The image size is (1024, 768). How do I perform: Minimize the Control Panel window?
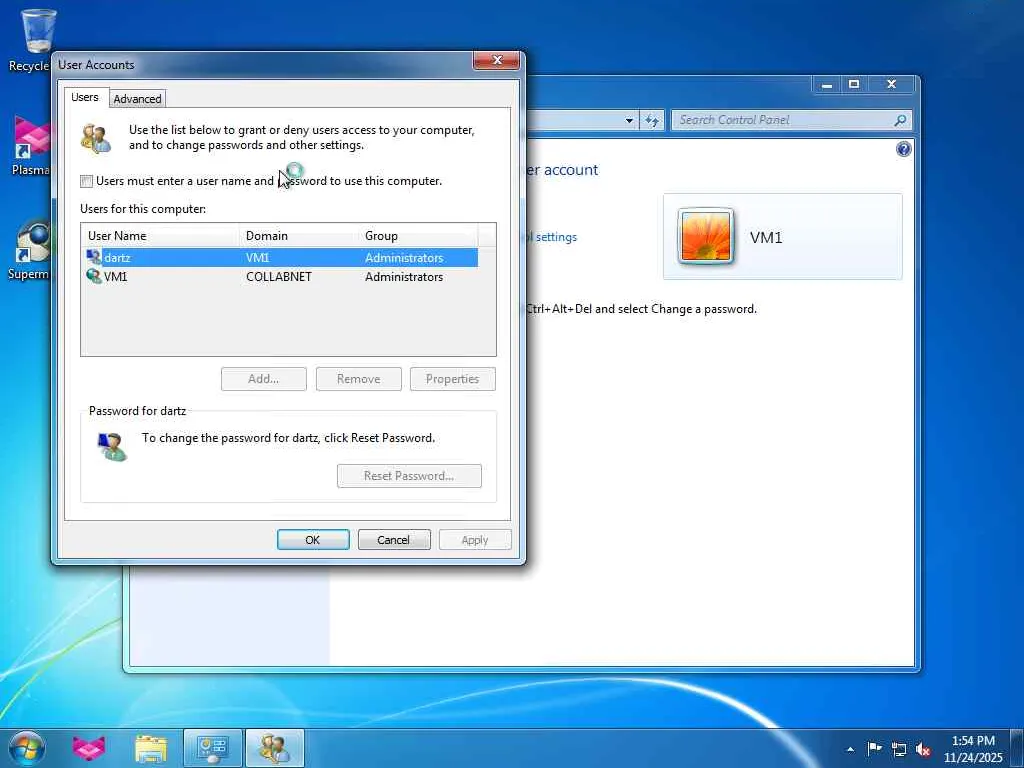[x=827, y=84]
